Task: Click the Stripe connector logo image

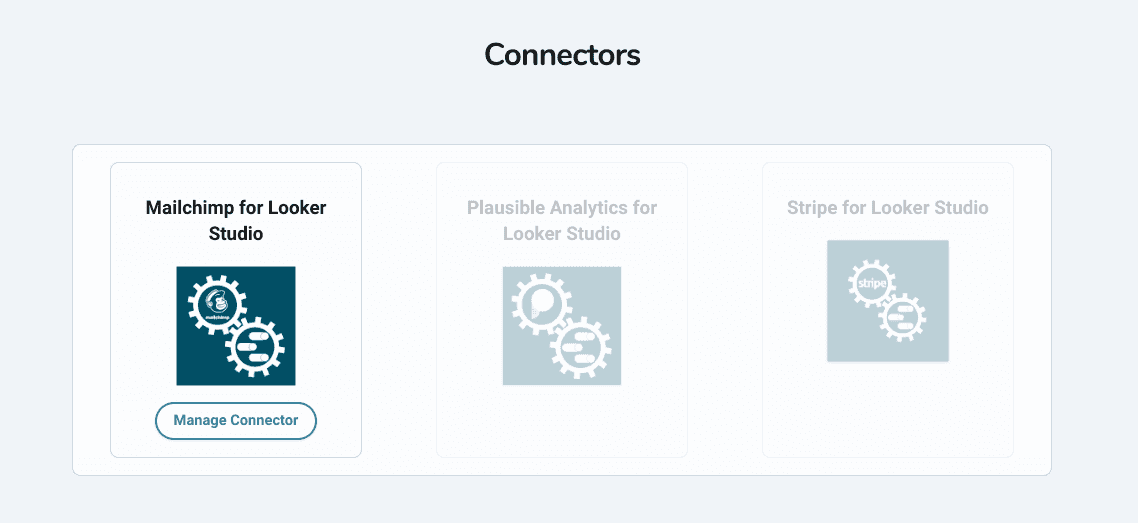Action: [888, 301]
